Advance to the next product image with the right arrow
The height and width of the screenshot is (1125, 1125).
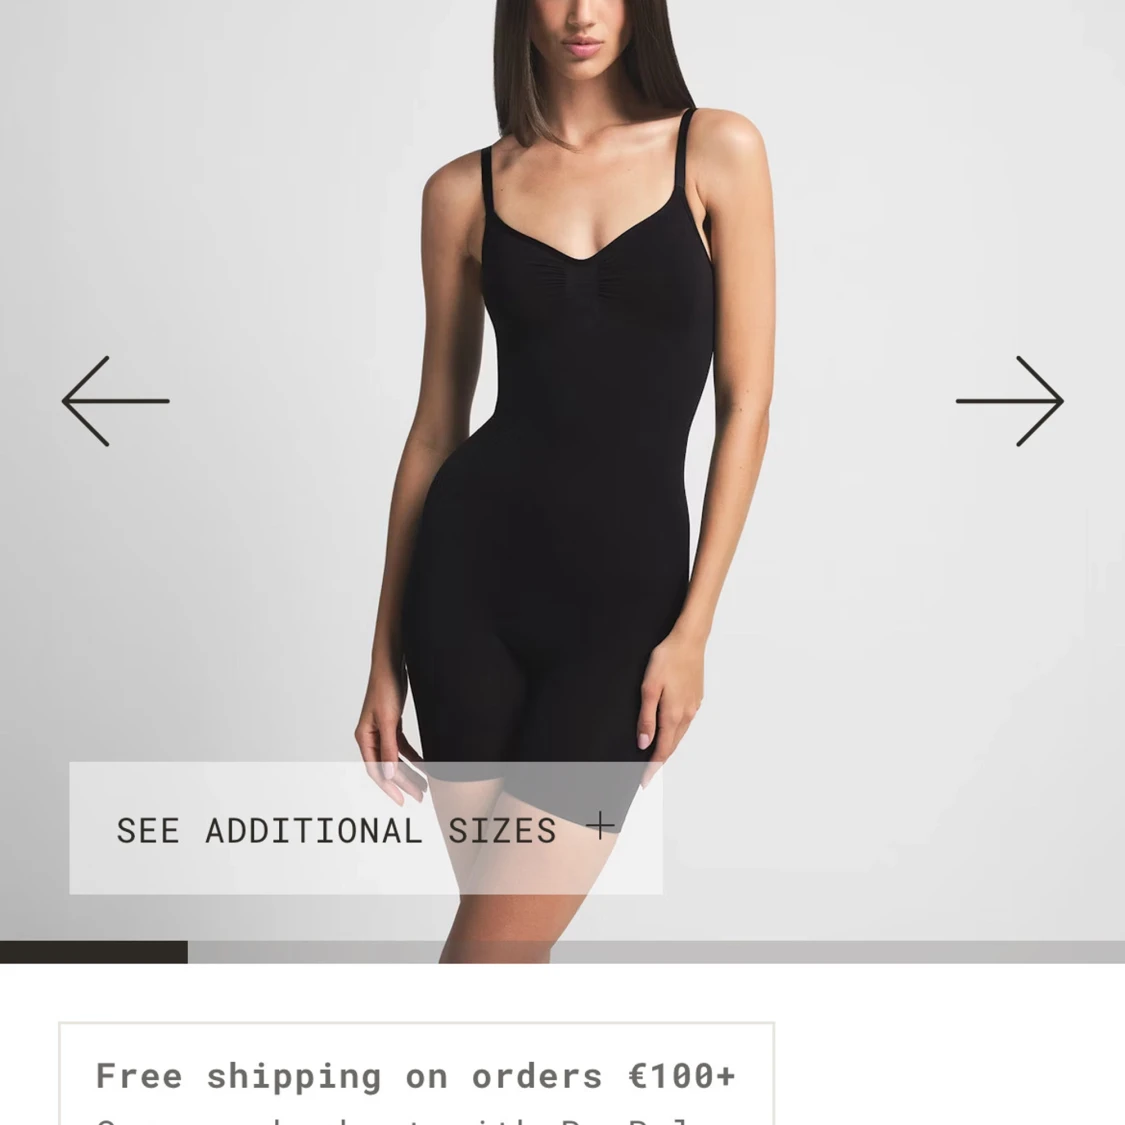tap(1009, 401)
